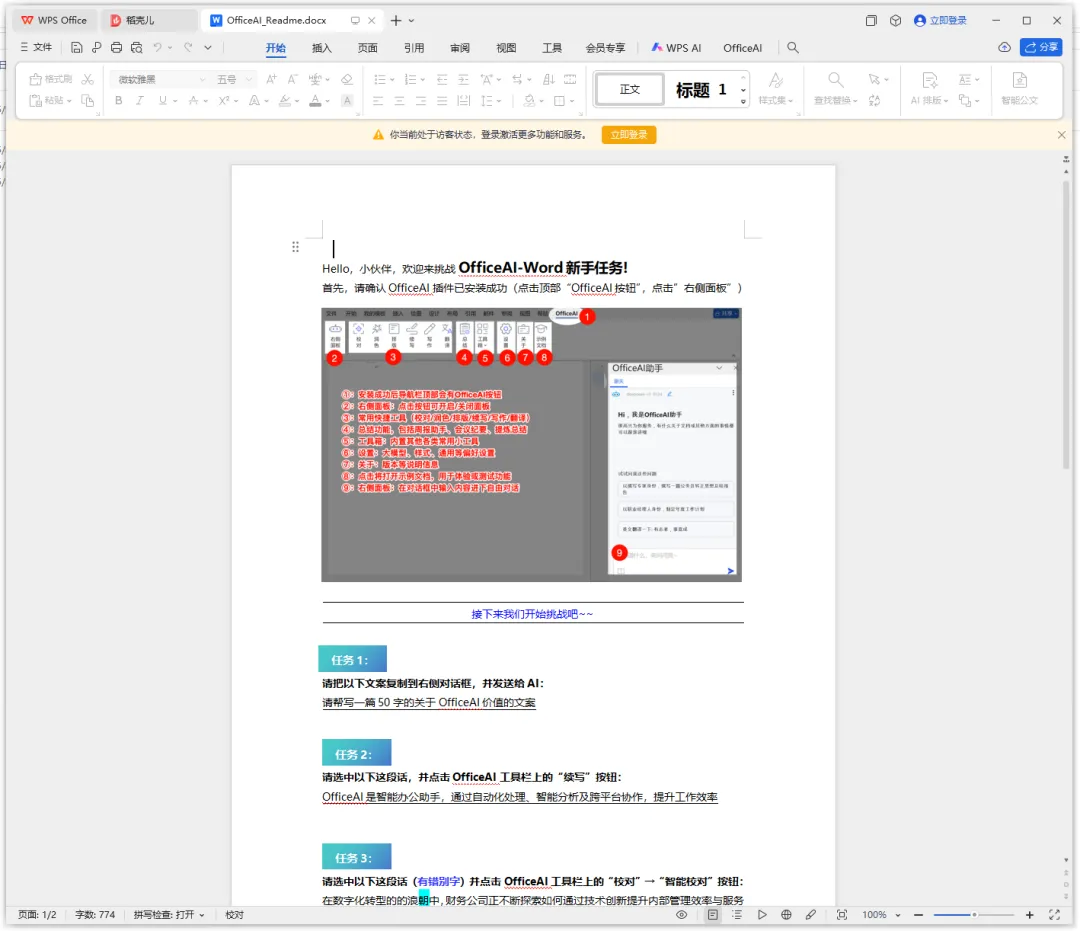Click the font color A swatch
The image size is (1080, 931).
click(315, 101)
